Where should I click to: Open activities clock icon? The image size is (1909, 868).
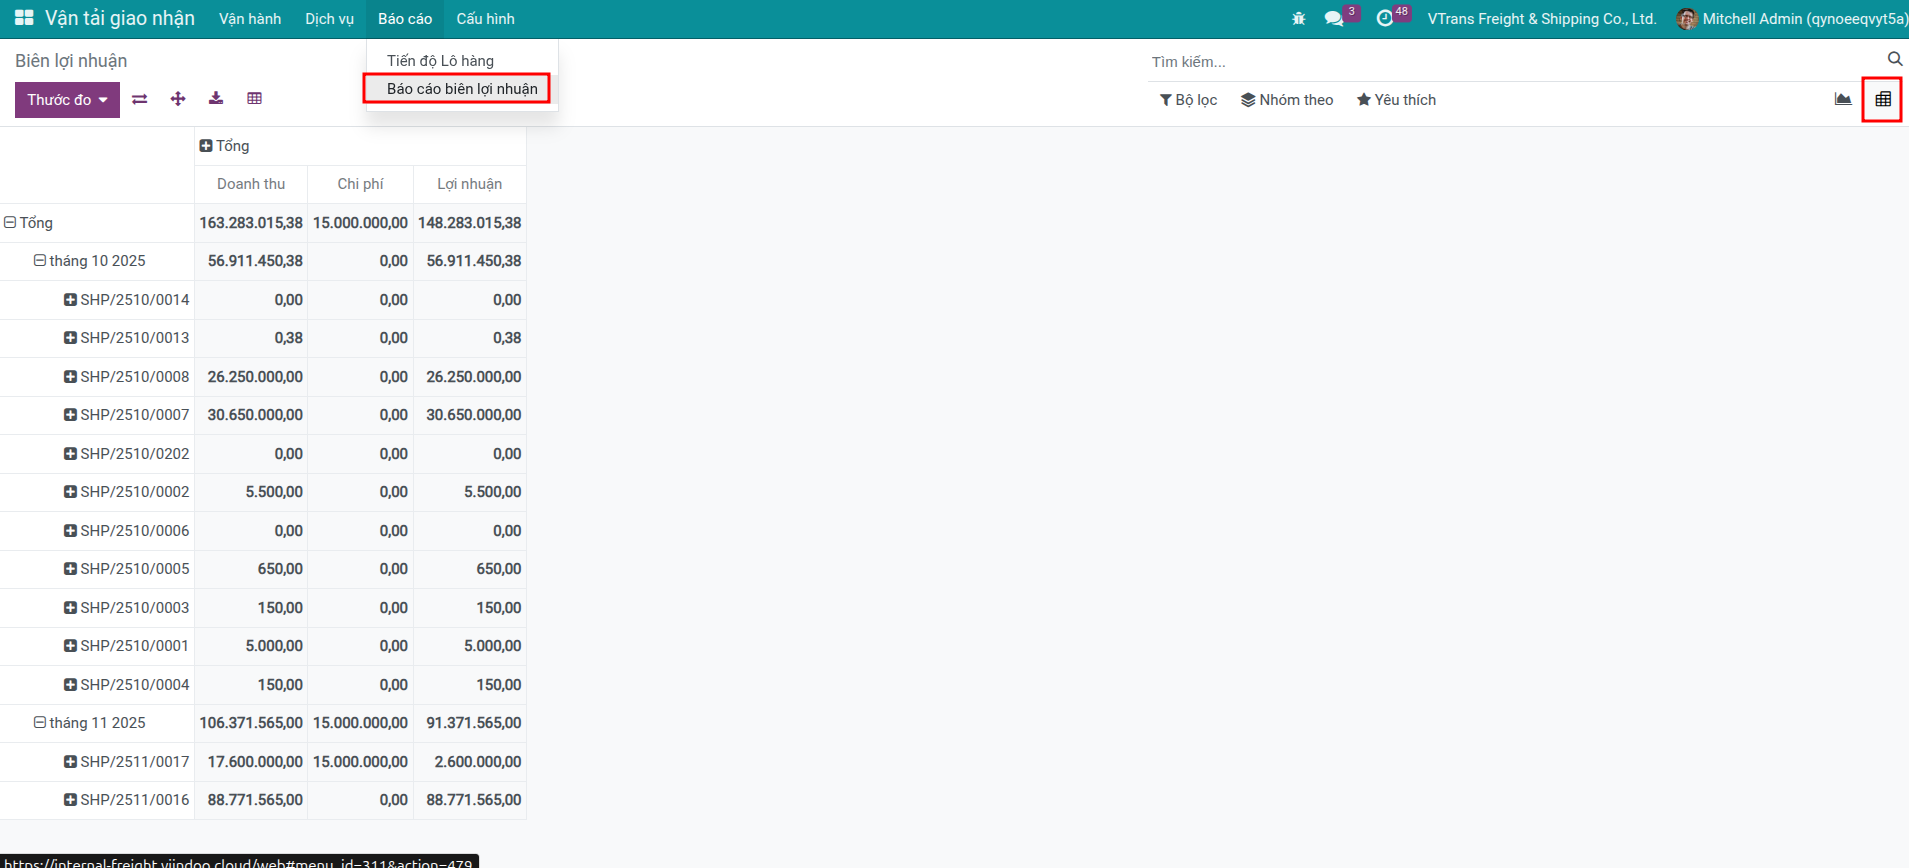(1385, 19)
